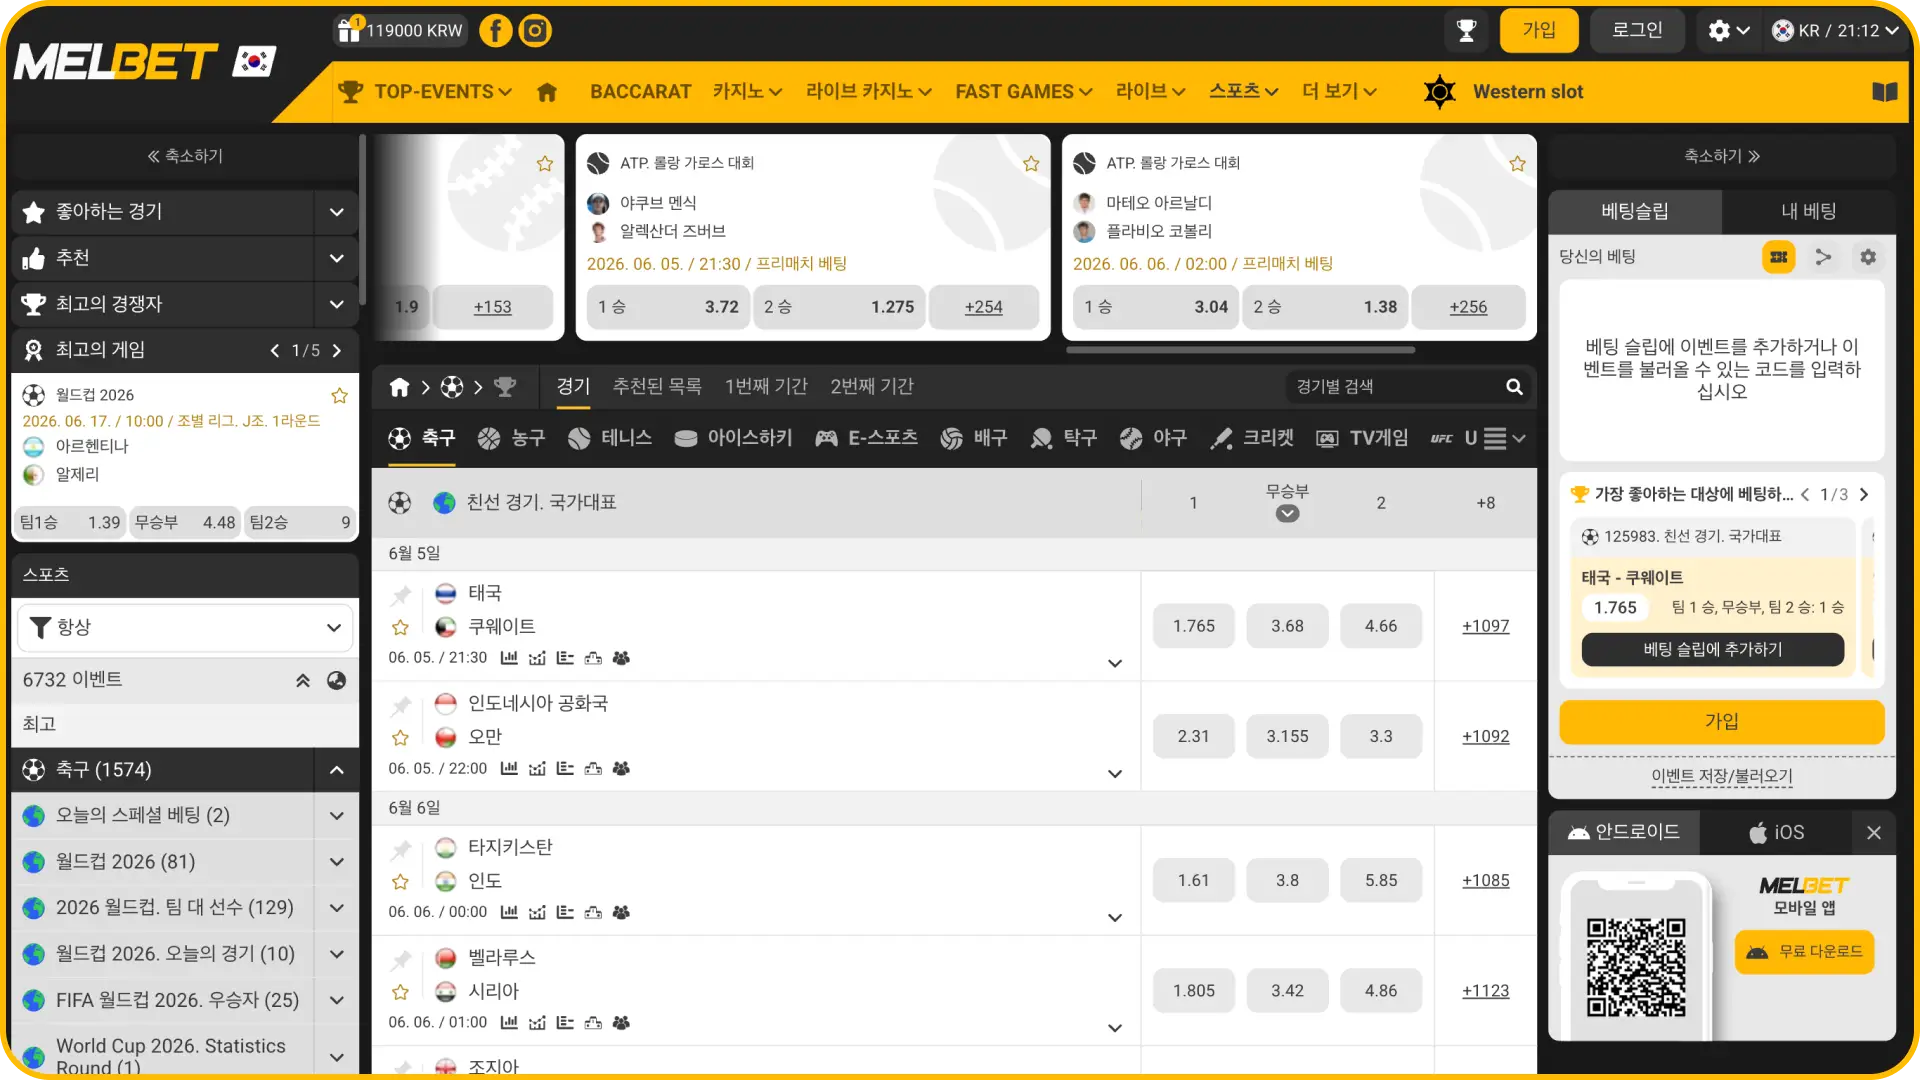Expand markets for Thailand vs Kuwait
Screen dimensions: 1920x1080
1115,663
